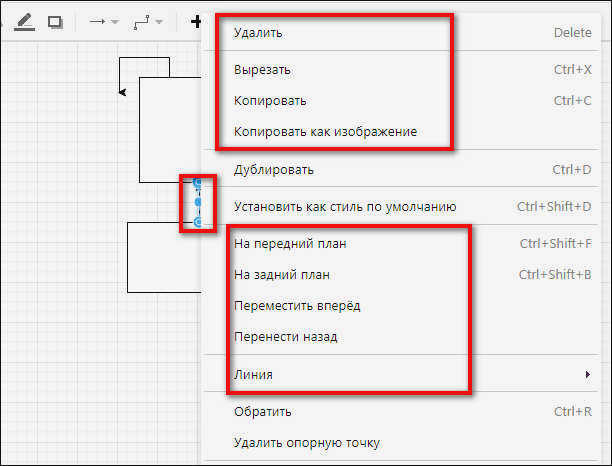Select Копировать menu entry
This screenshot has height=466, width=612.
tap(402, 101)
